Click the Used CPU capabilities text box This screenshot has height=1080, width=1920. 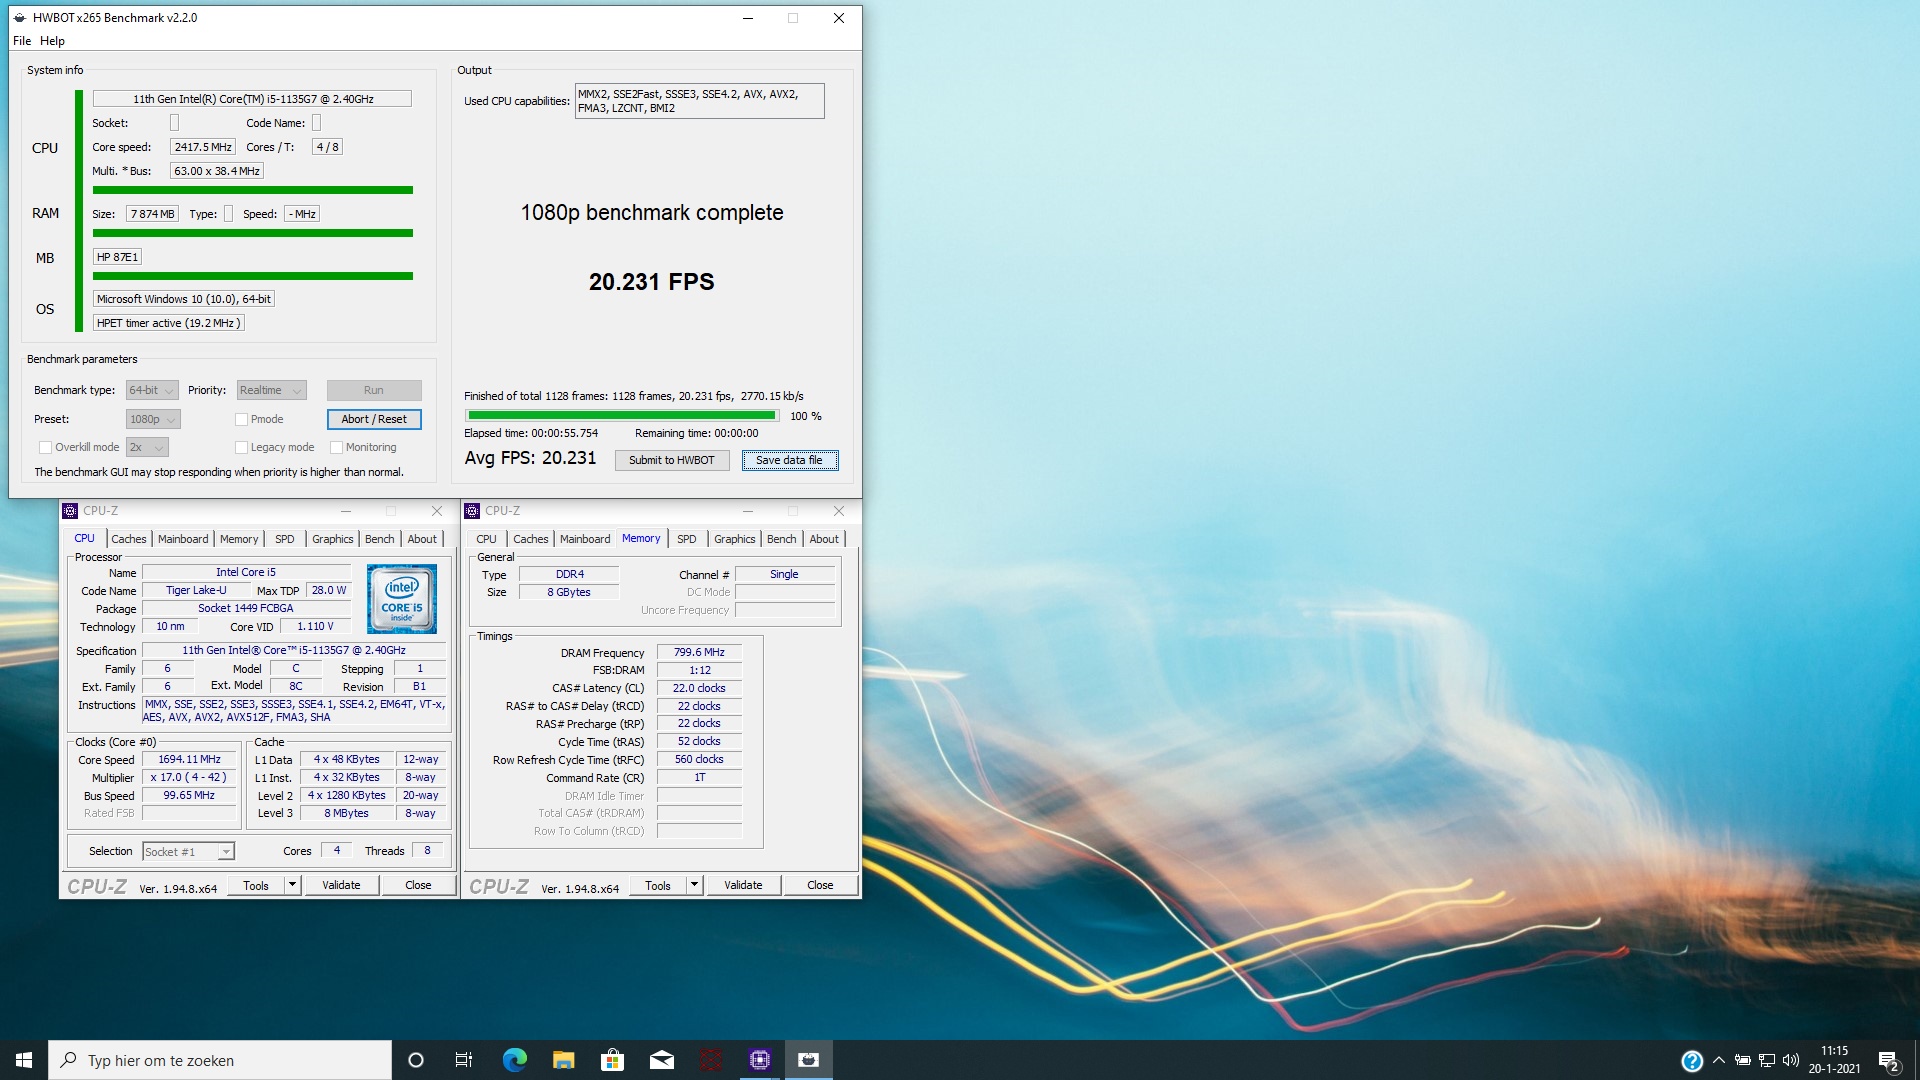(x=699, y=101)
